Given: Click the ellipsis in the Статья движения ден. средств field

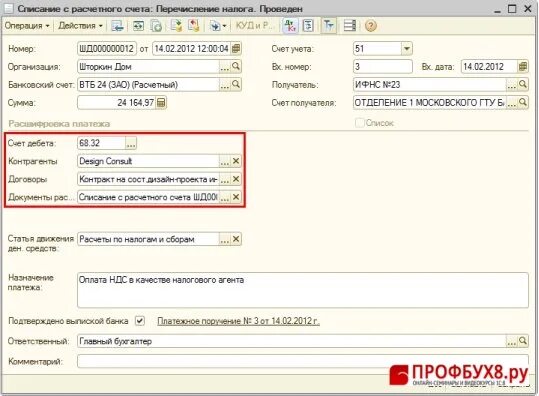Looking at the screenshot, I should (x=224, y=239).
